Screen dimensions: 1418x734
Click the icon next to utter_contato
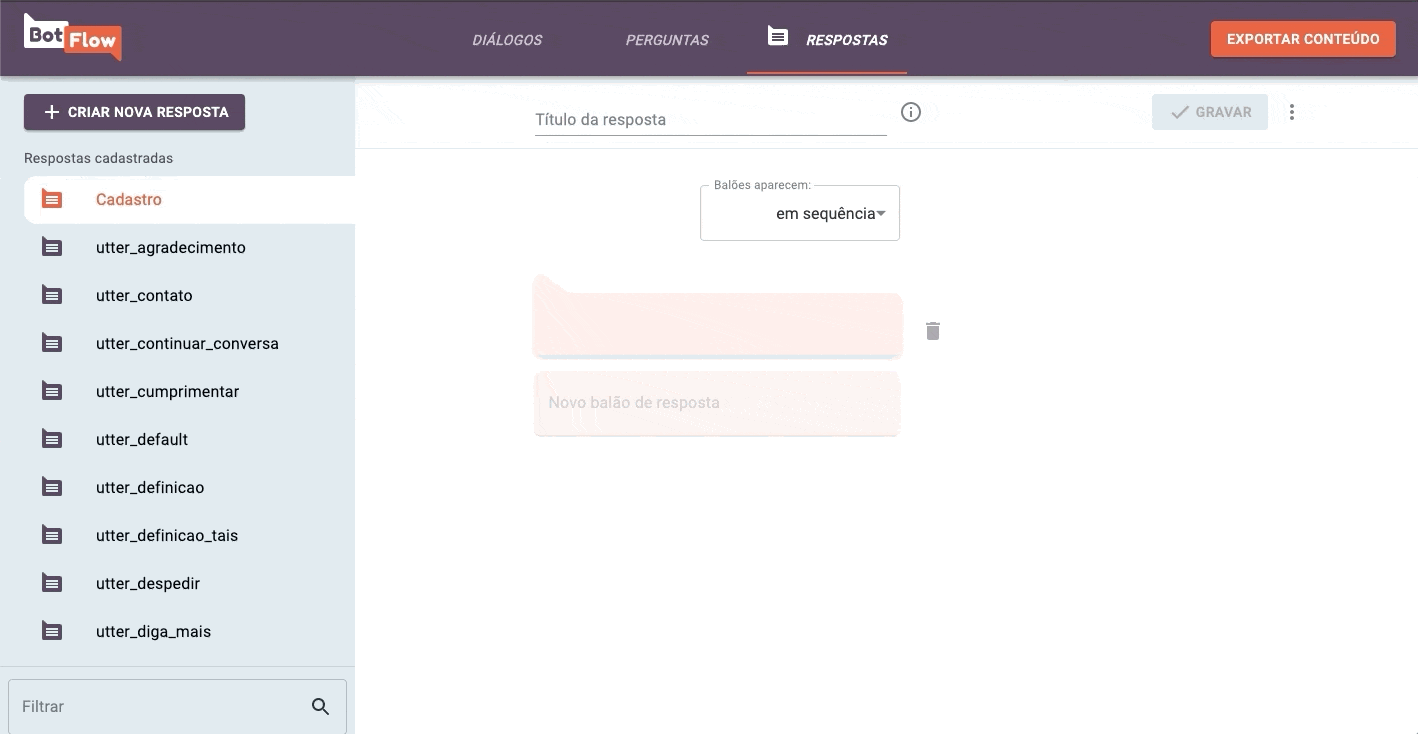point(52,296)
